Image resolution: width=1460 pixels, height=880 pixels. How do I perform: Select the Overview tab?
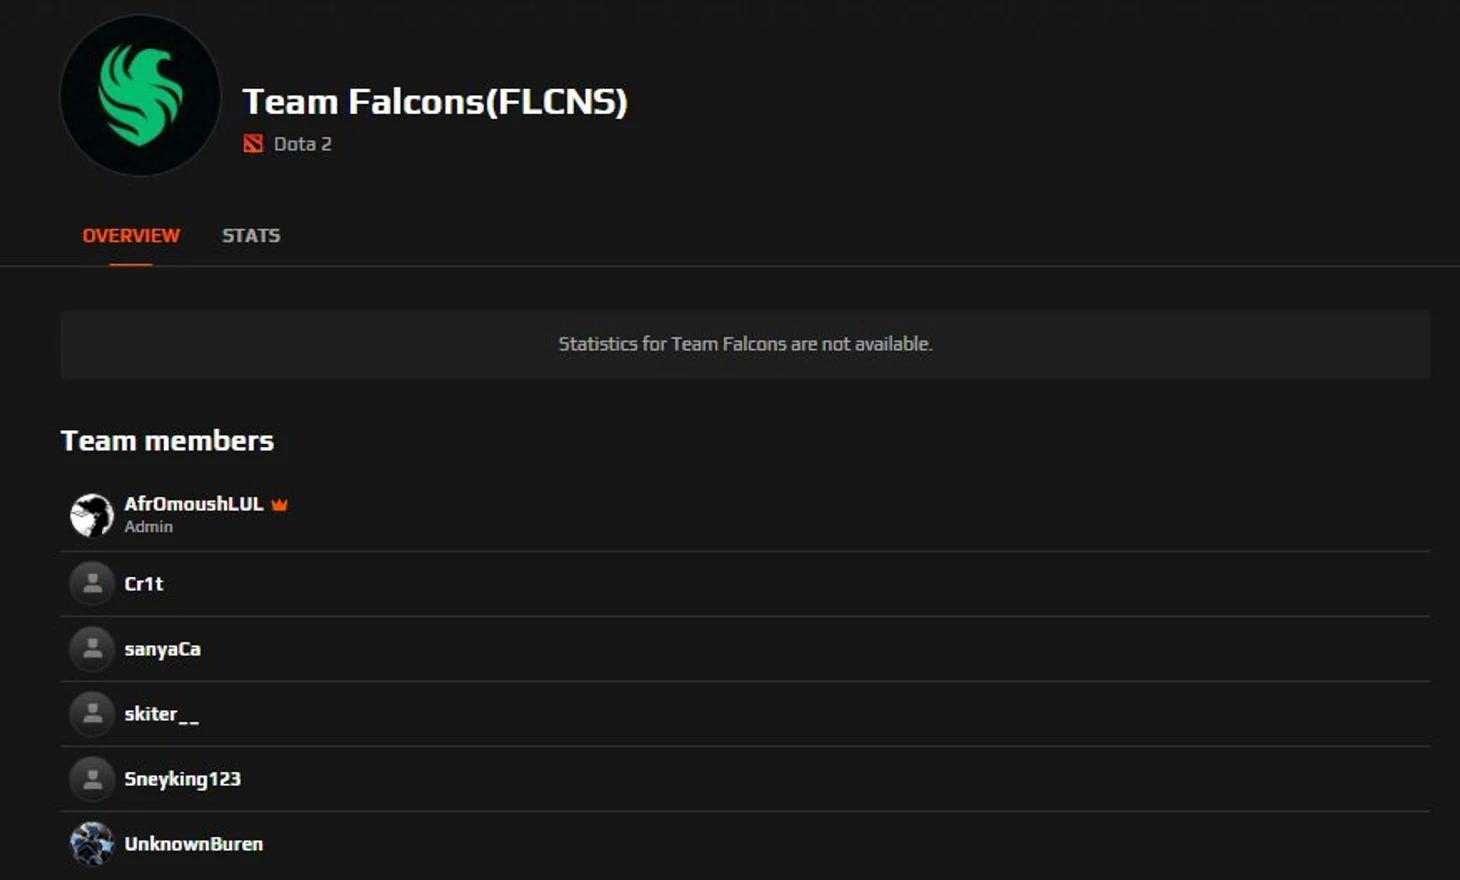coord(131,236)
